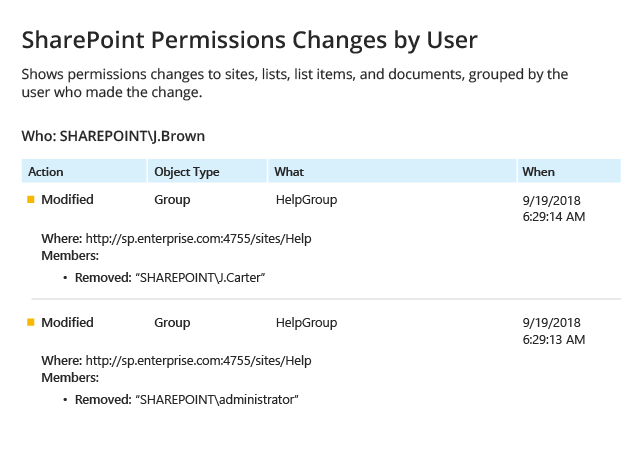
Task: Click the first row's Modified action label
Action: coord(67,199)
